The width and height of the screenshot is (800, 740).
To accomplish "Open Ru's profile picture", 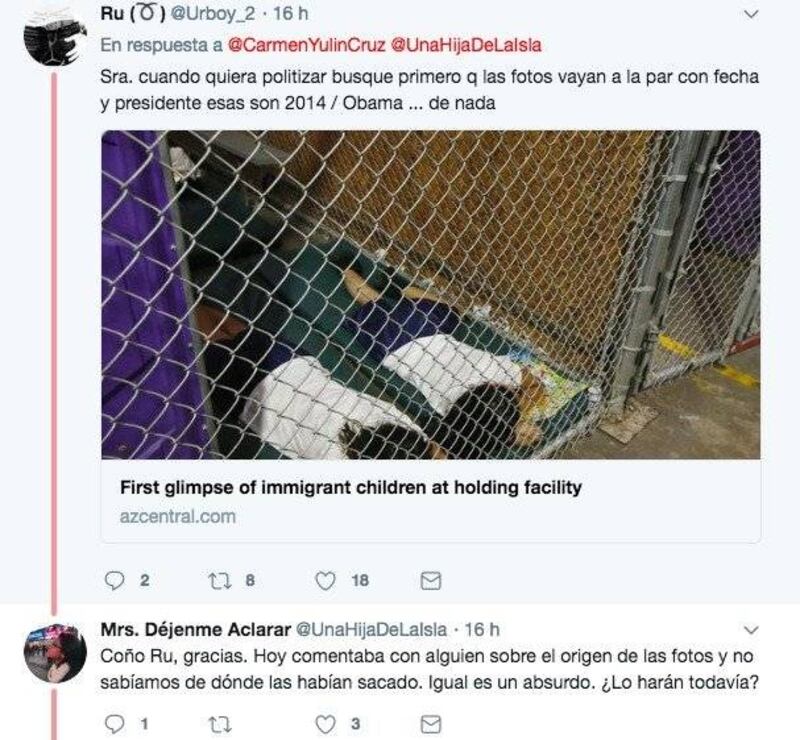I will point(55,35).
